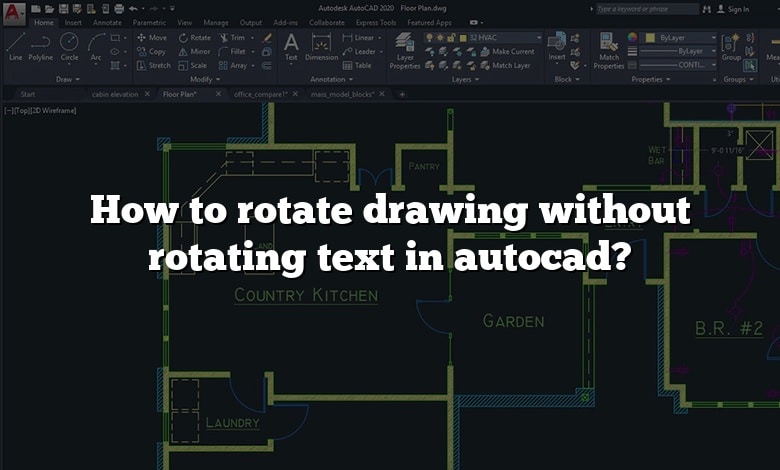This screenshot has width=780, height=470.
Task: Open the Insert ribbon tab
Action: 73,22
